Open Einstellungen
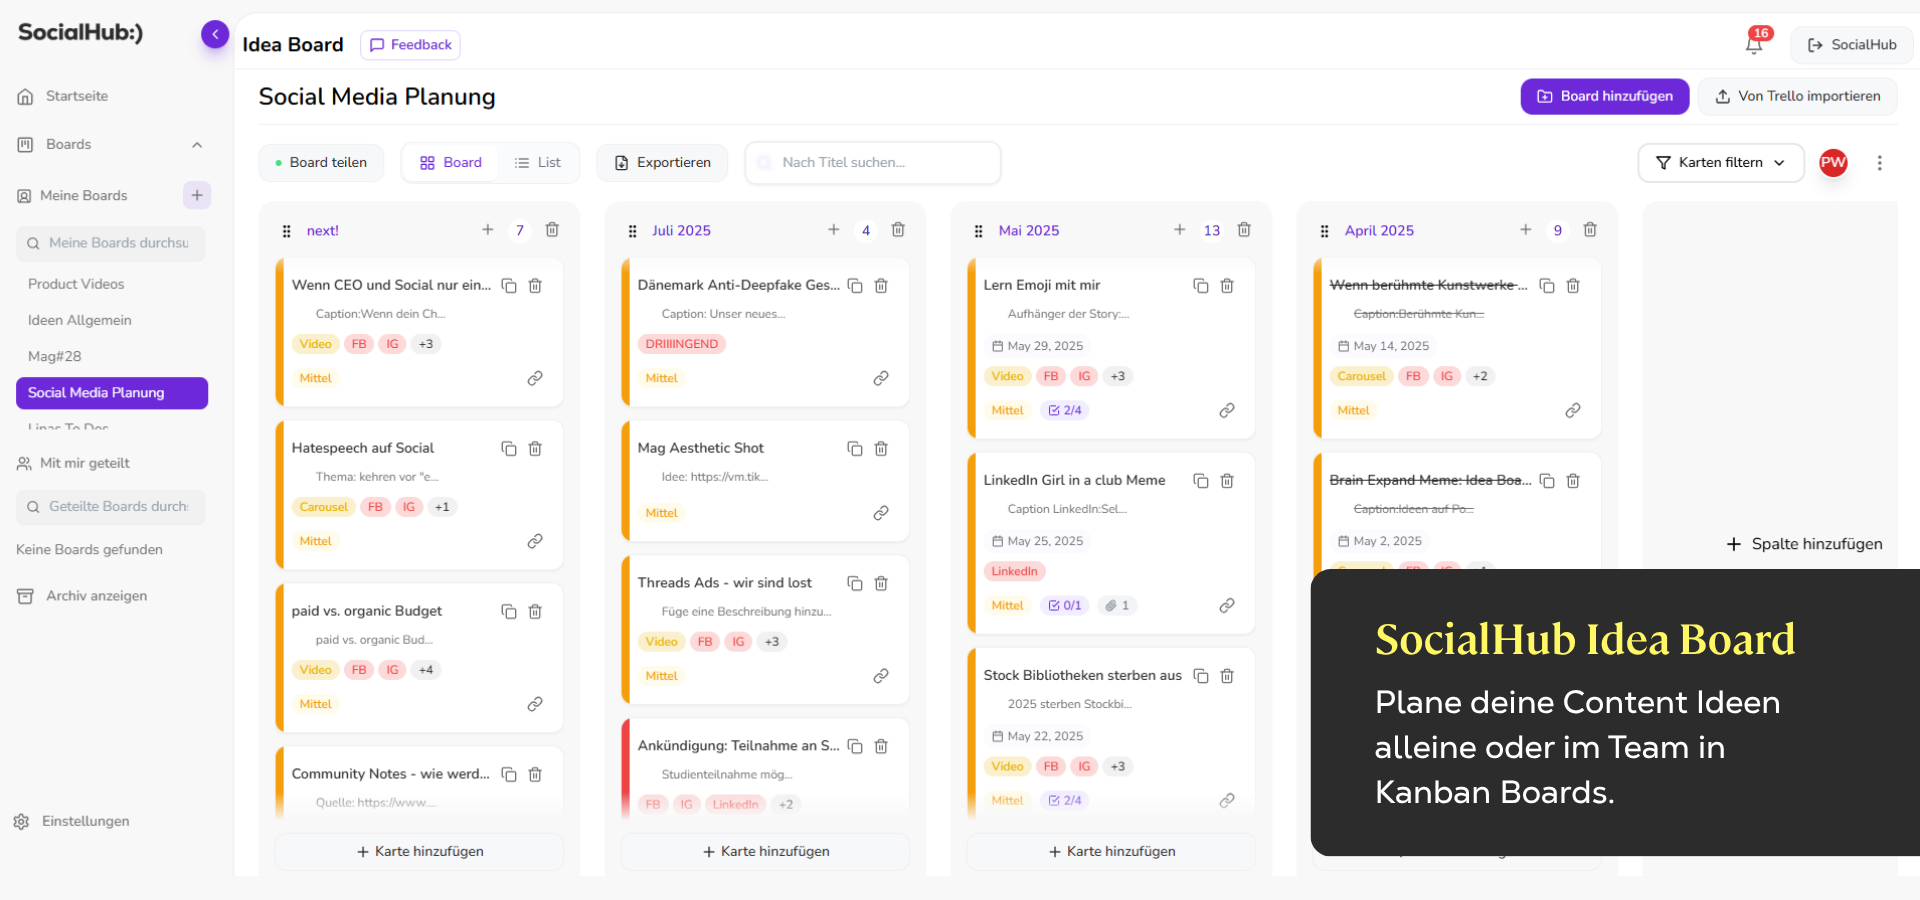Image resolution: width=1920 pixels, height=900 pixels. coord(72,821)
